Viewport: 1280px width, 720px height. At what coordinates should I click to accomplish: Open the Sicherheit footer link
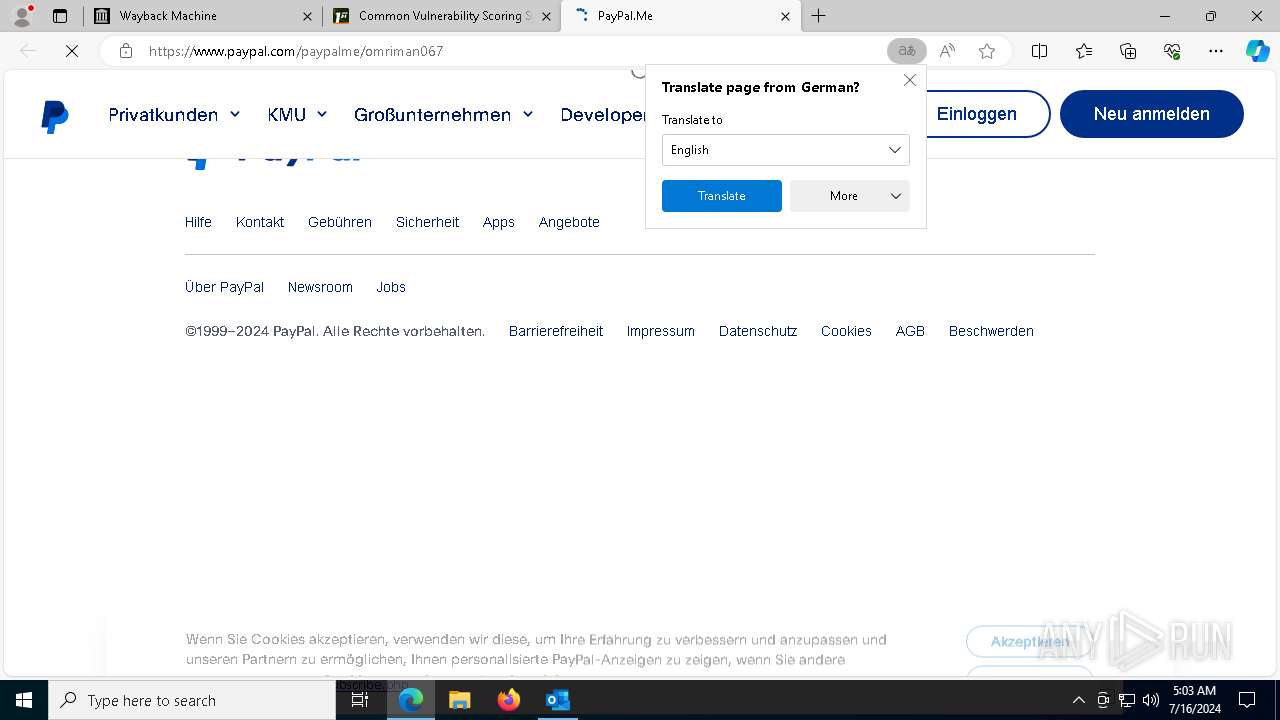[427, 222]
